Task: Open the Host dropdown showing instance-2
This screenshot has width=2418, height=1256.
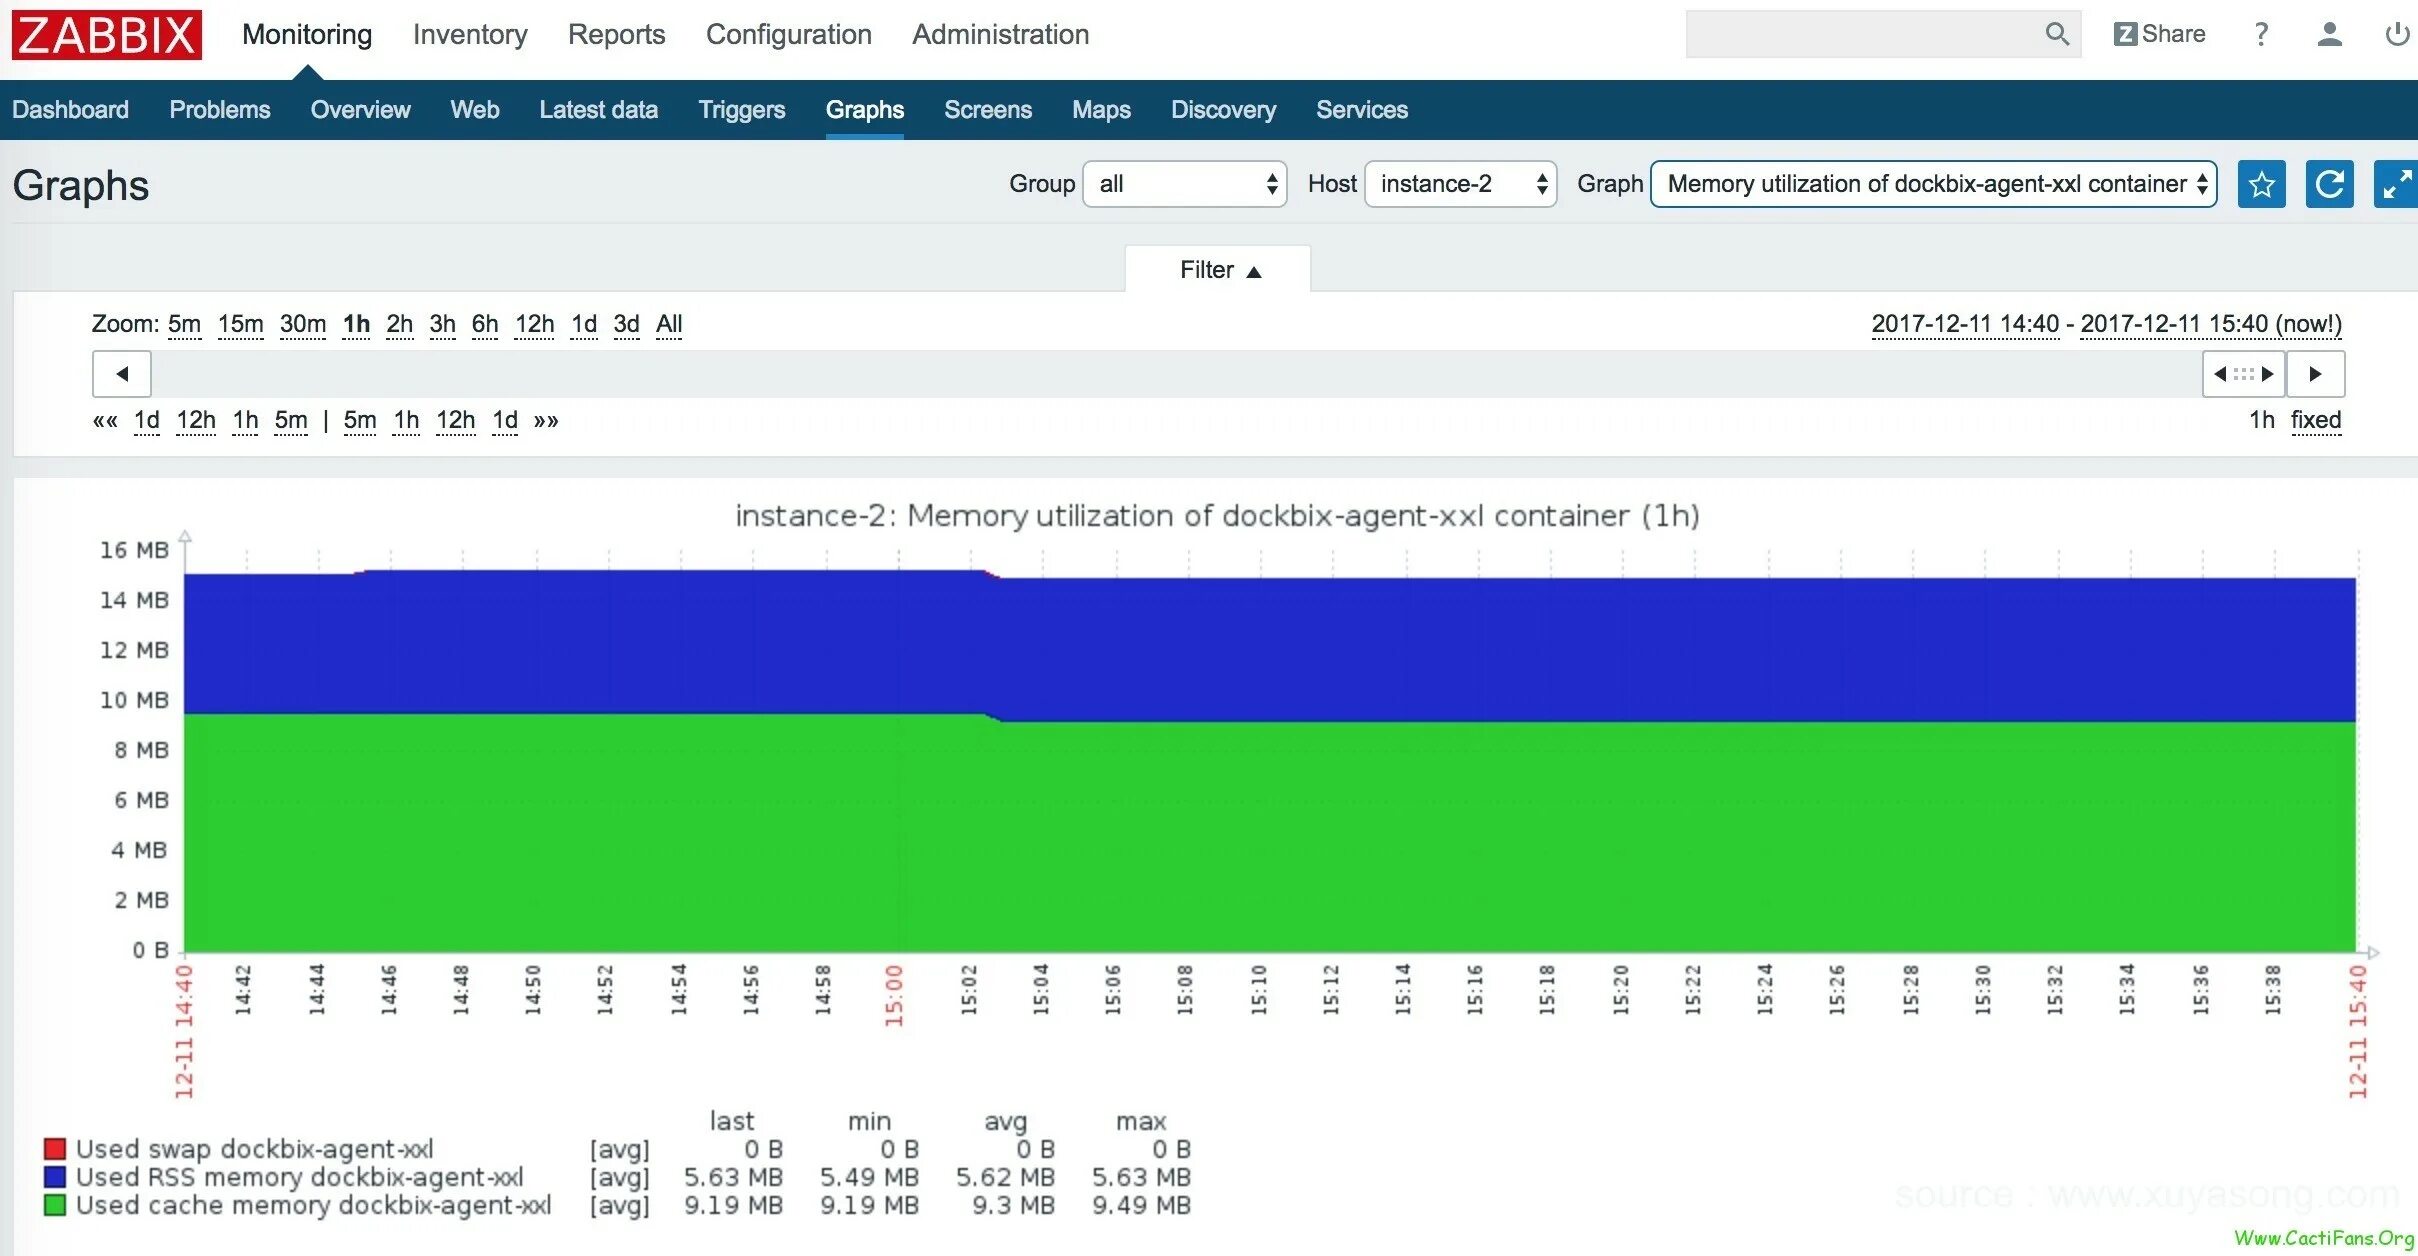Action: pos(1460,184)
